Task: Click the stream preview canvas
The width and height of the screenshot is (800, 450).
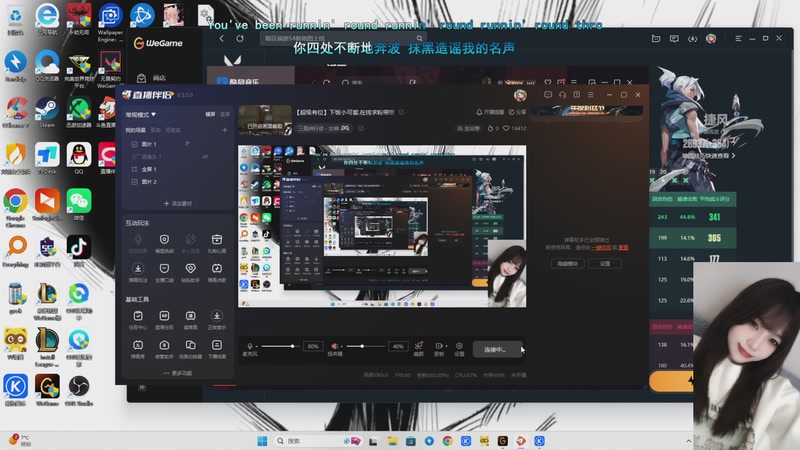Action: (x=382, y=227)
